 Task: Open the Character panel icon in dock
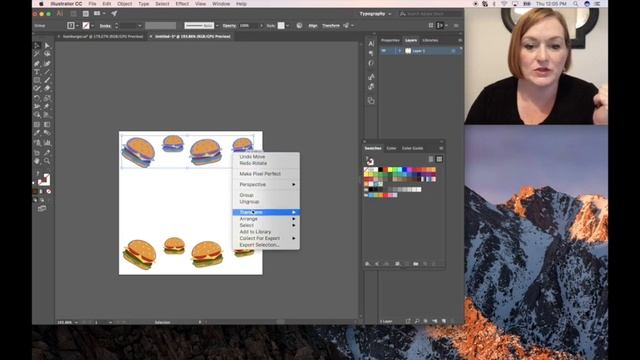pos(371,44)
